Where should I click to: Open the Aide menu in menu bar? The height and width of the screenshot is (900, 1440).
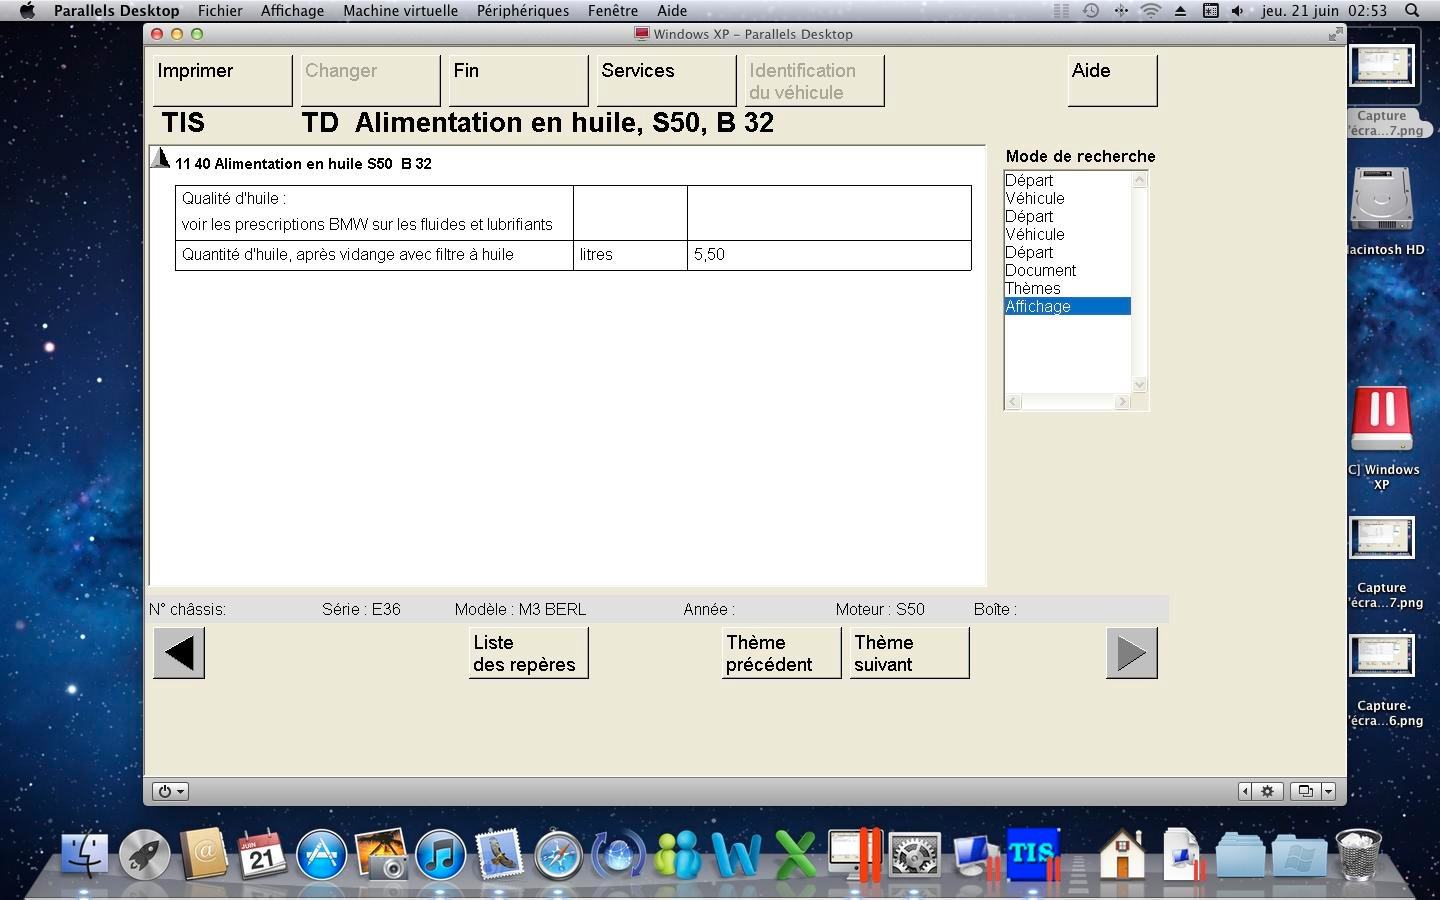pyautogui.click(x=672, y=10)
